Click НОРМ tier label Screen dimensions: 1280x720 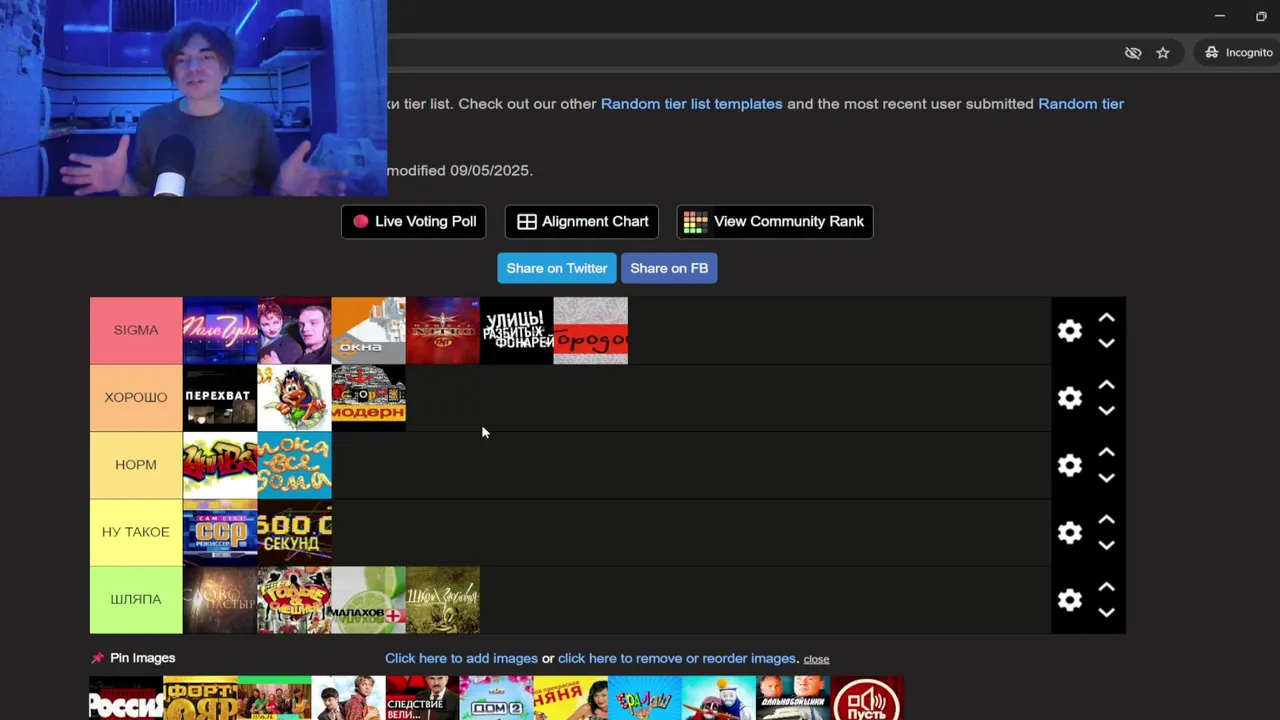136,465
